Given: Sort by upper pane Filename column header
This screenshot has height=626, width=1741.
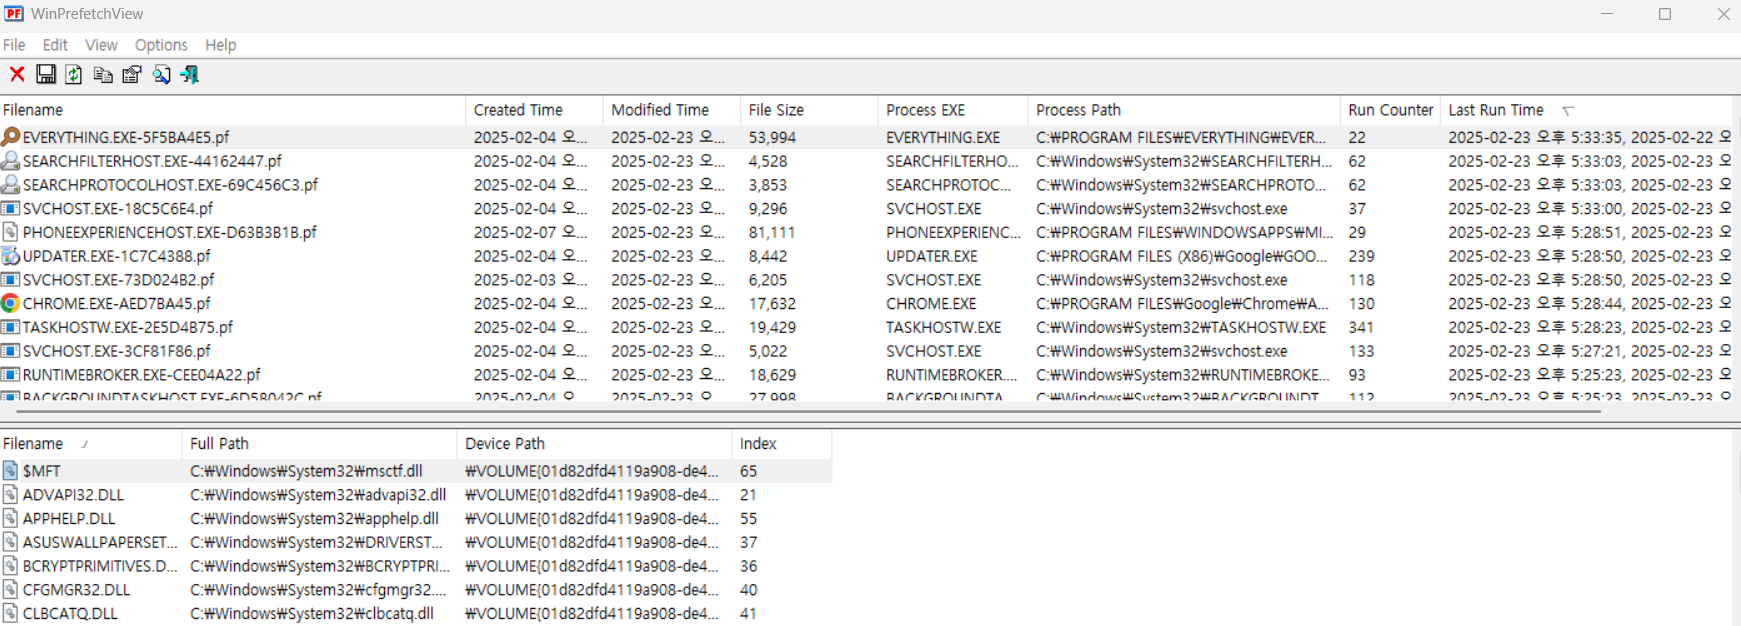Looking at the screenshot, I should pyautogui.click(x=233, y=110).
